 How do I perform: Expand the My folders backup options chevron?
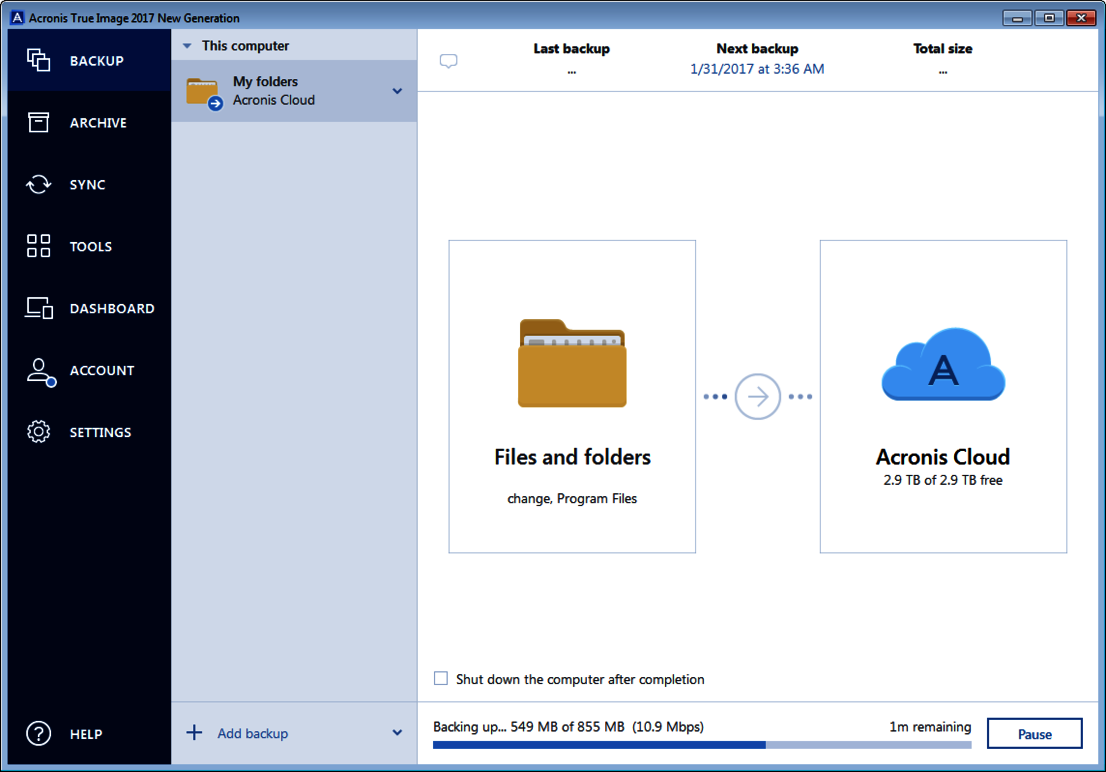(397, 91)
